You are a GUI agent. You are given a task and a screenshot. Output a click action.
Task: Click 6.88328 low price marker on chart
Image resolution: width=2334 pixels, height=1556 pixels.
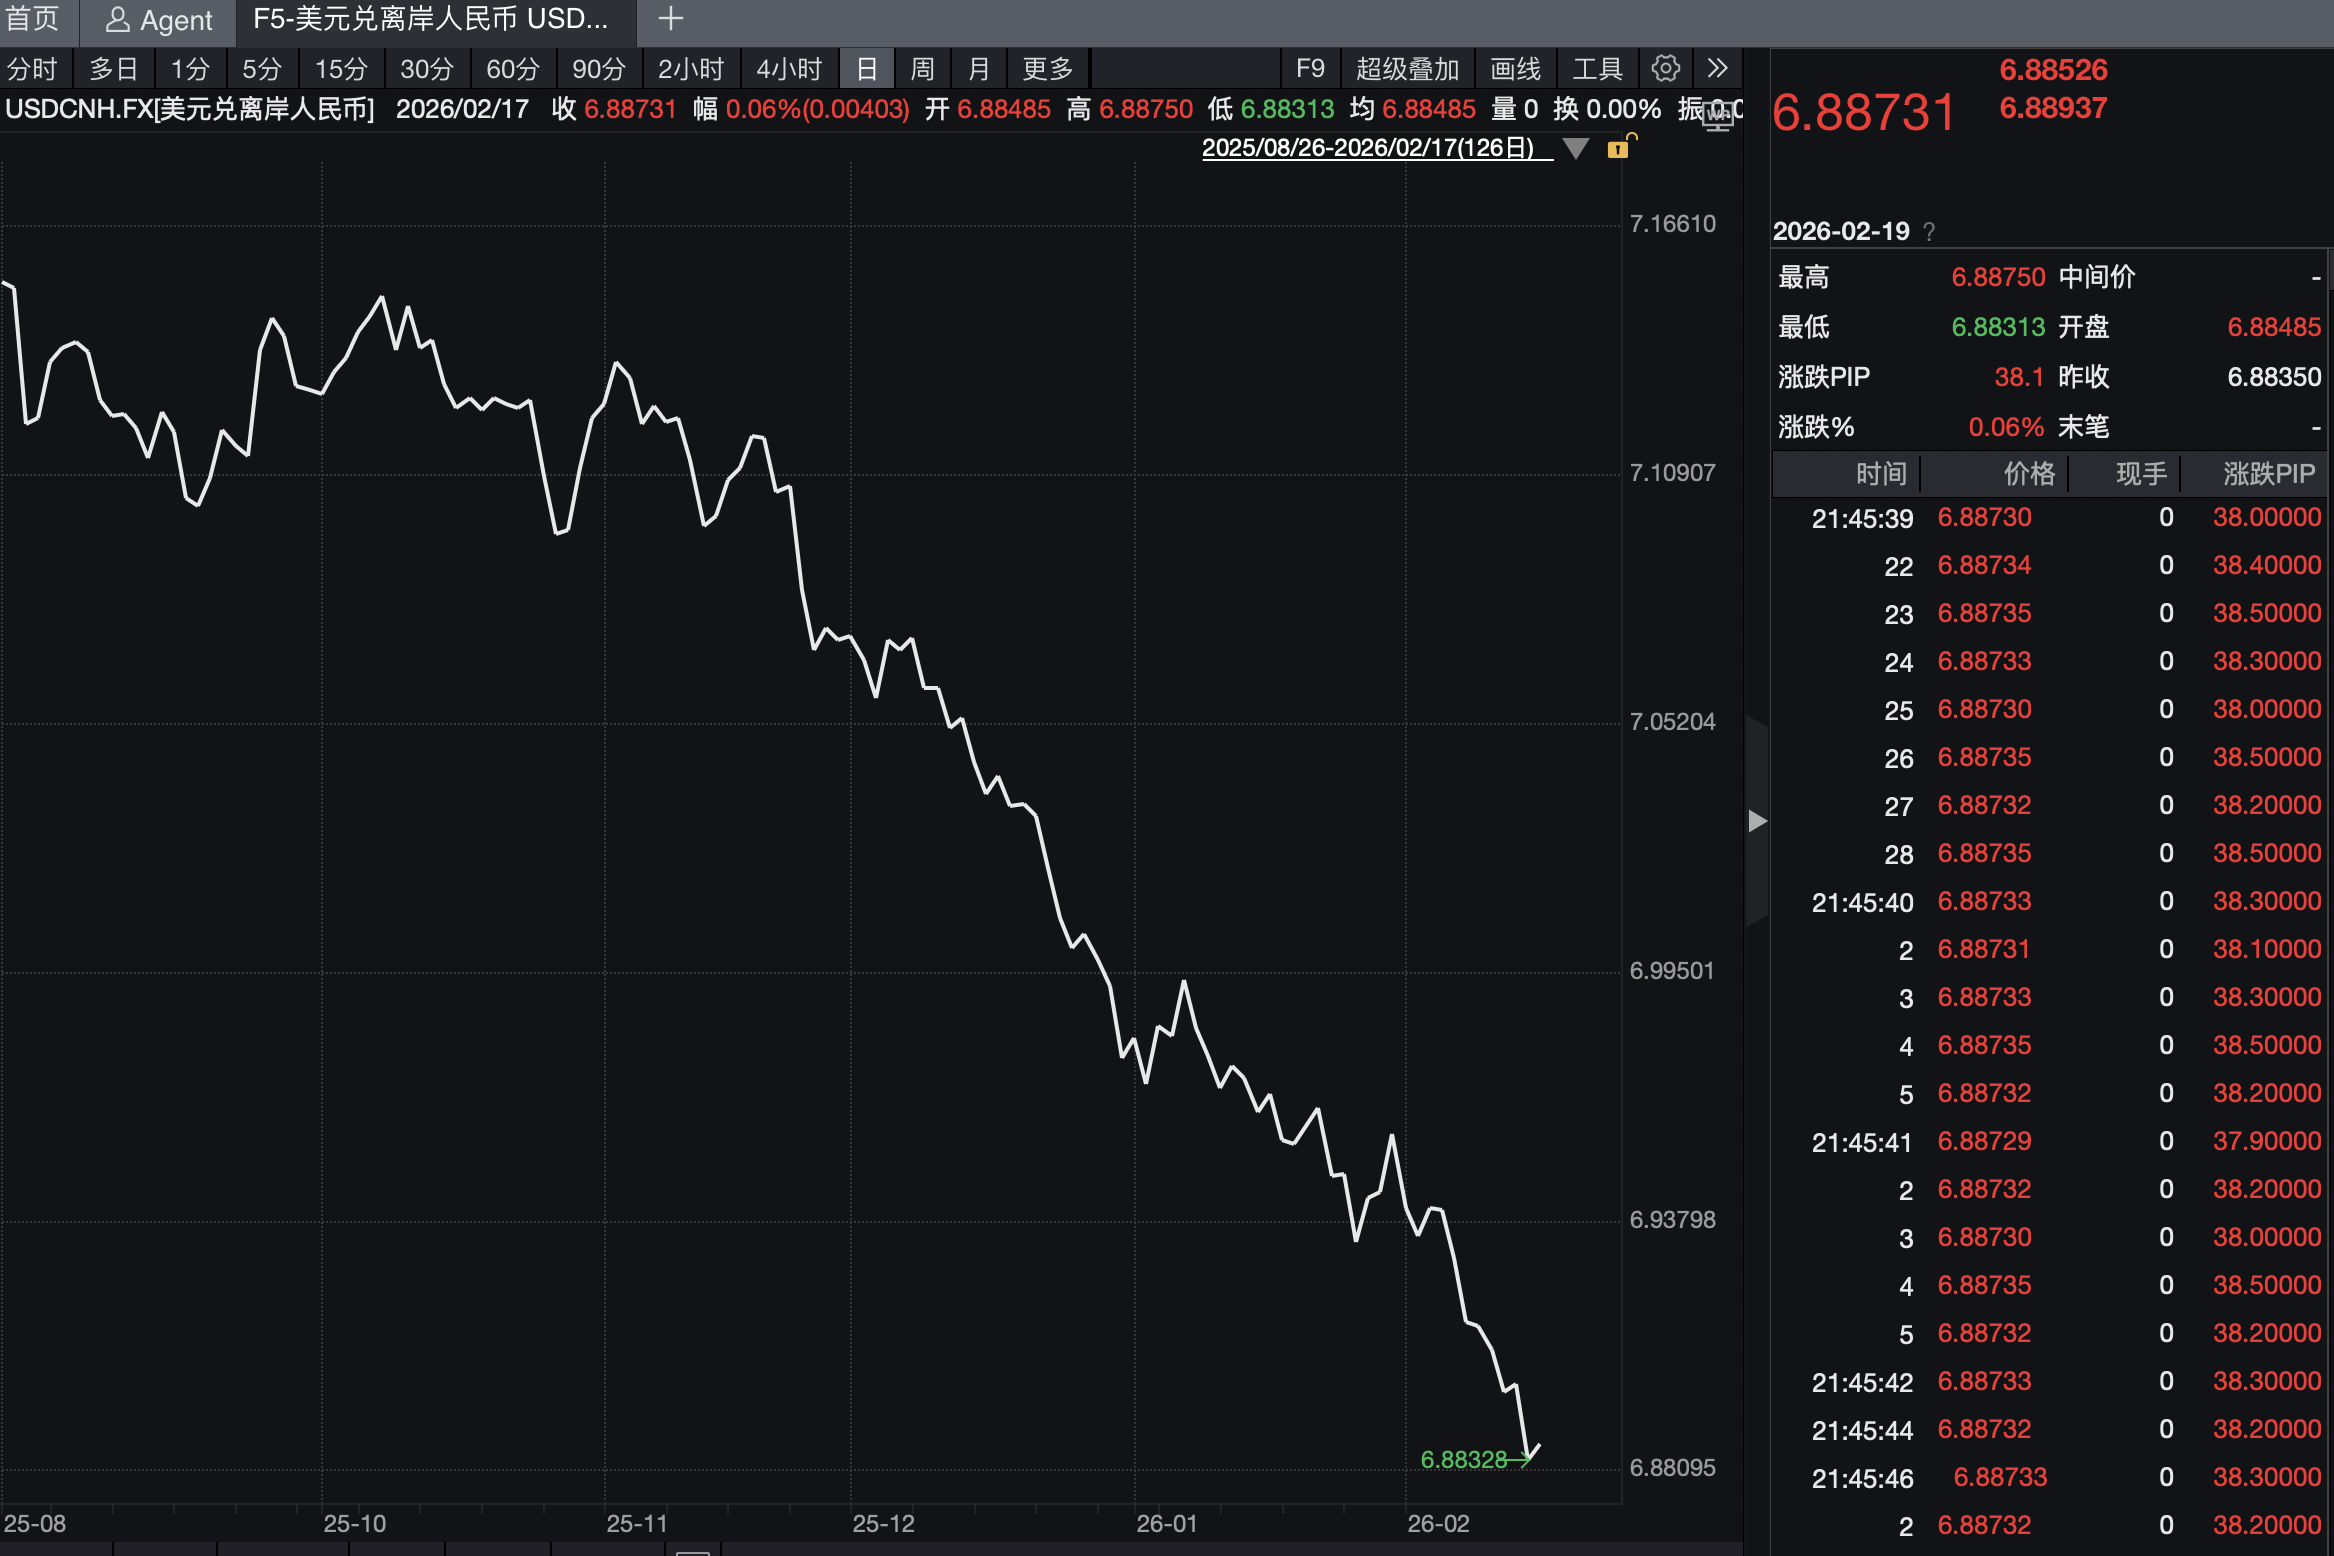[x=1463, y=1459]
